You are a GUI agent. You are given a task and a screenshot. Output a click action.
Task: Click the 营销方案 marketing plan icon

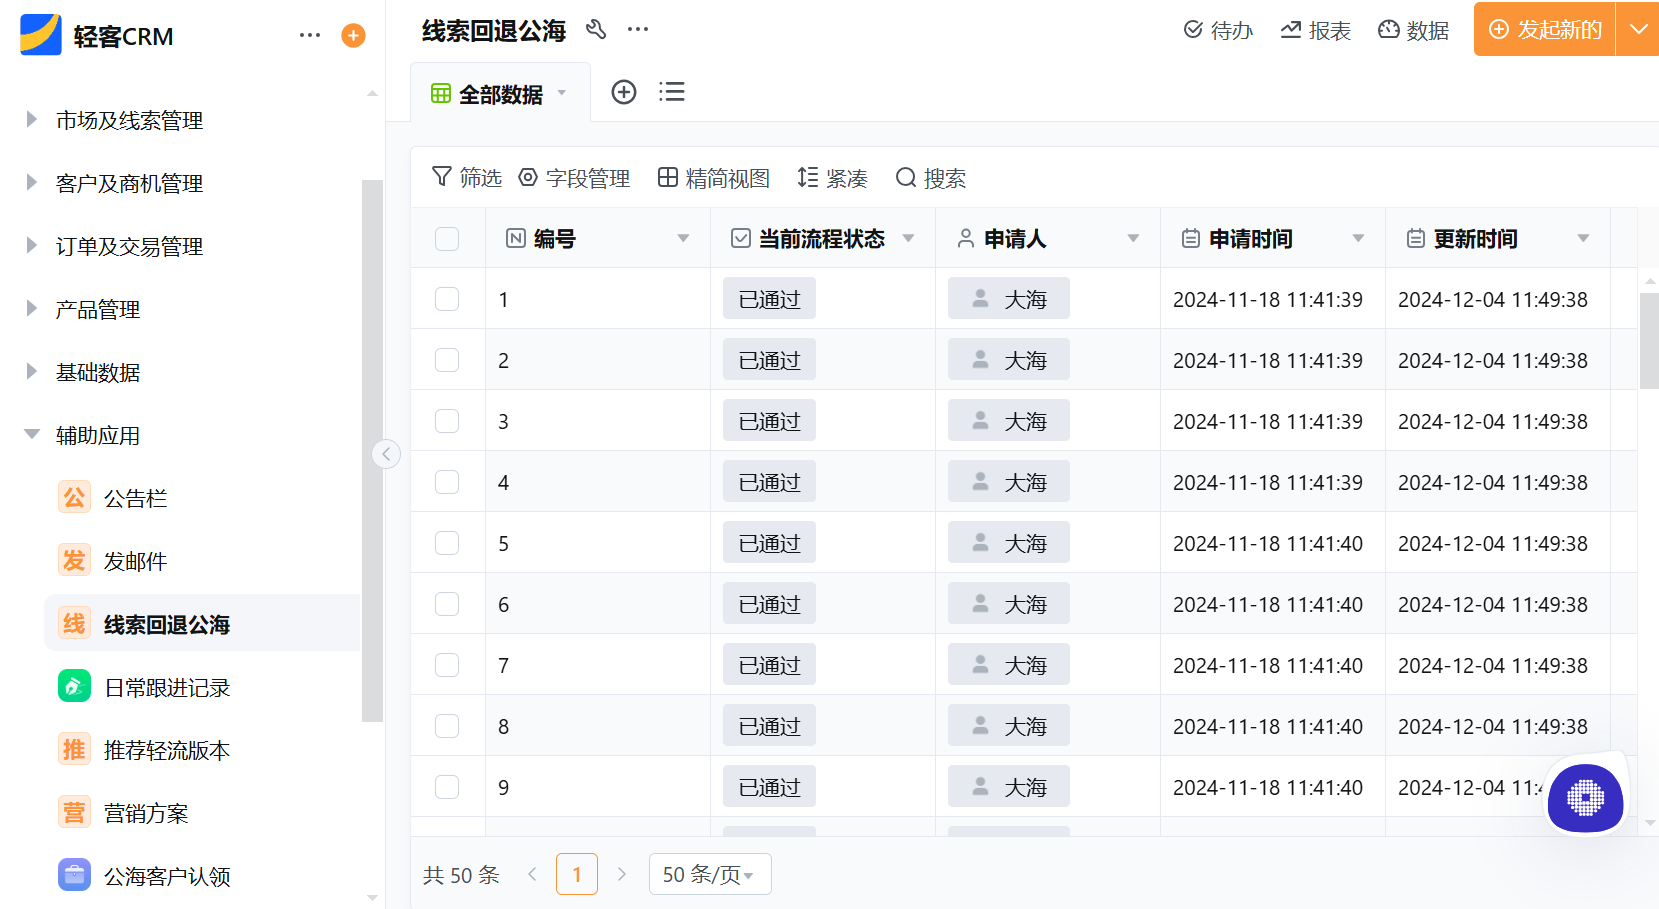(73, 812)
